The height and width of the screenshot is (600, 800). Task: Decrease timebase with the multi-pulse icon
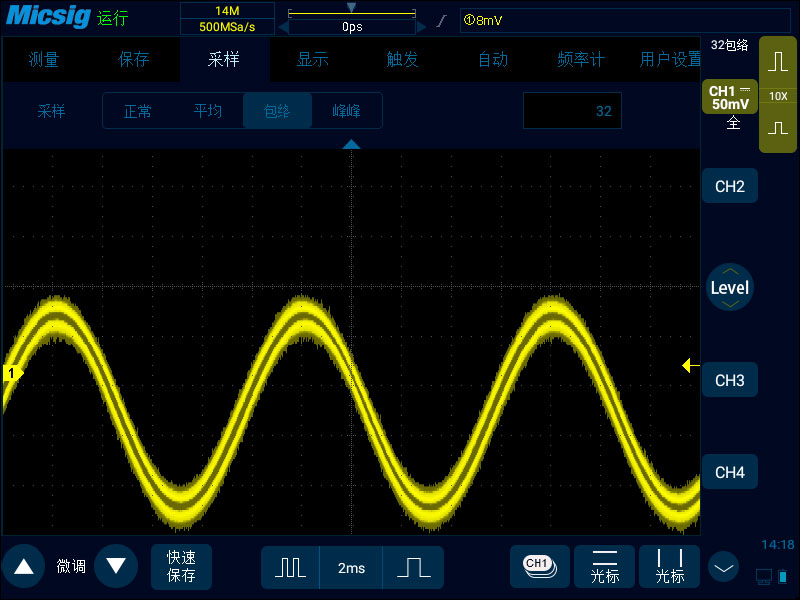click(x=290, y=567)
